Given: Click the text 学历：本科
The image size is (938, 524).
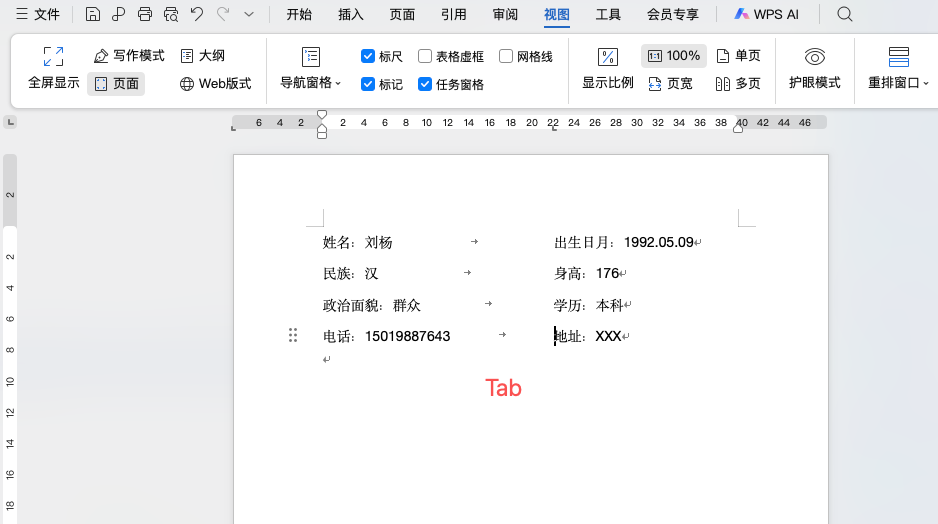Looking at the screenshot, I should (589, 305).
